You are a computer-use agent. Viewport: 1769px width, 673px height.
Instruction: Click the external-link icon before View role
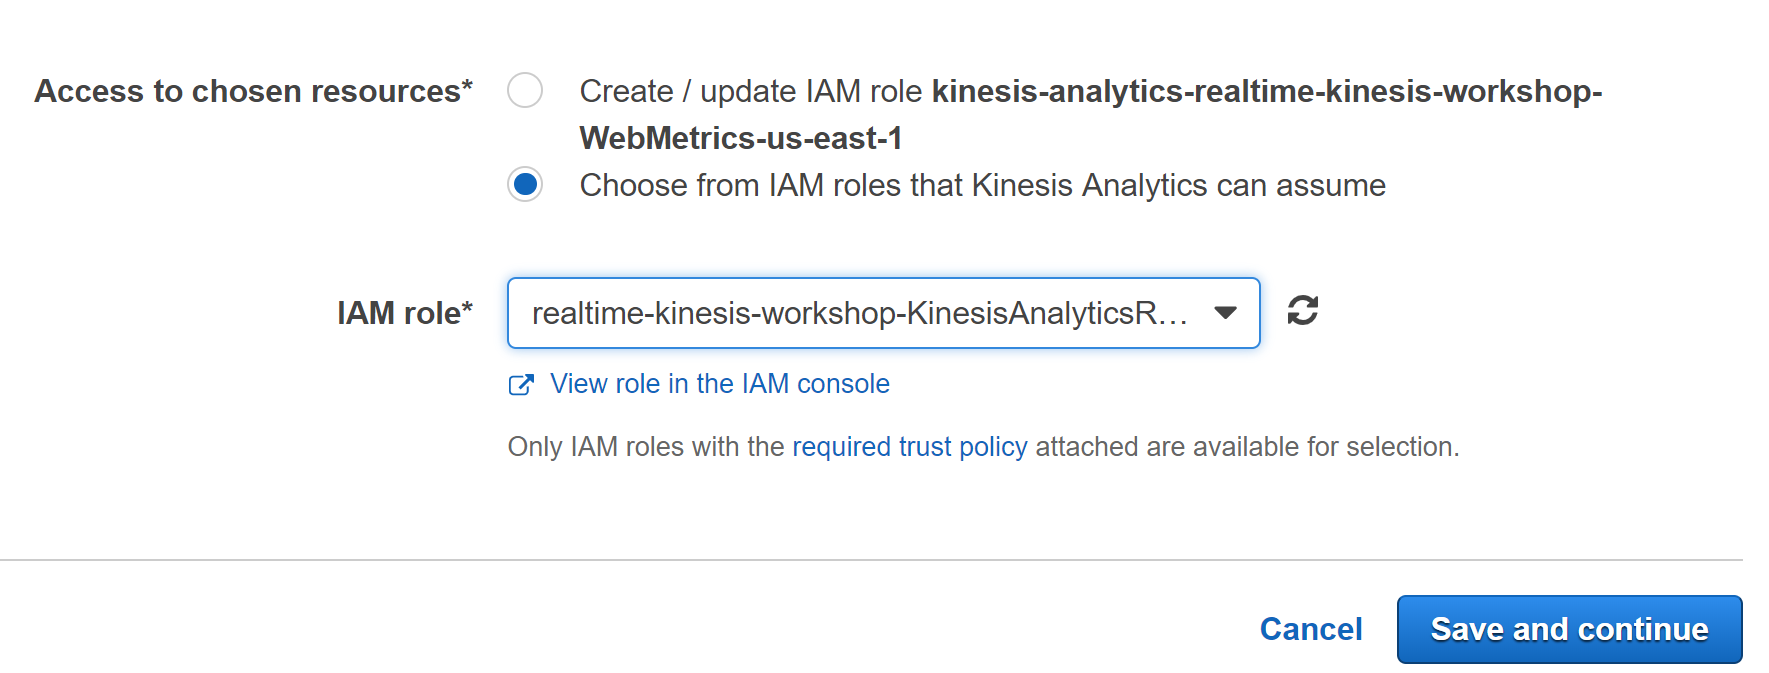pyautogui.click(x=521, y=385)
